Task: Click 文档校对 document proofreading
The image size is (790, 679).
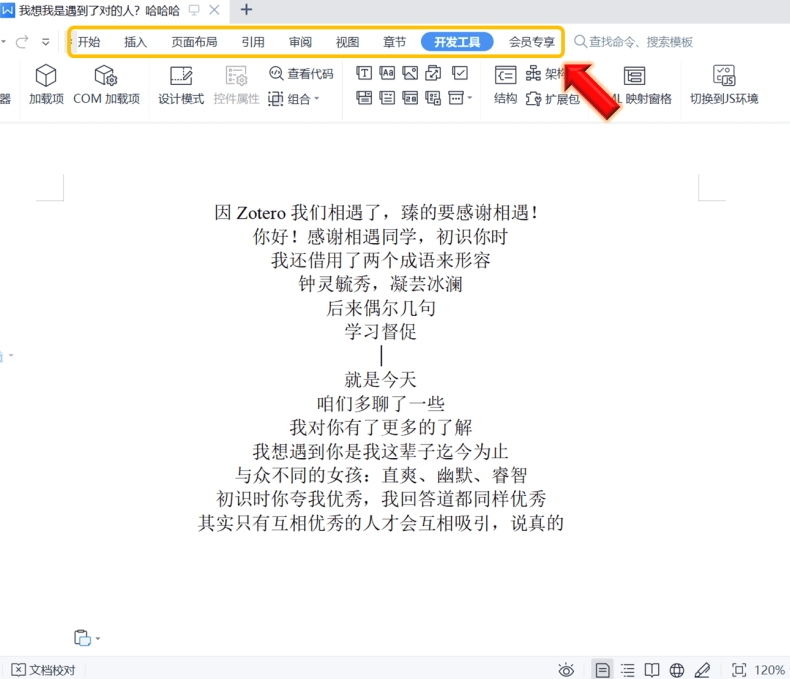Action: pyautogui.click(x=43, y=670)
